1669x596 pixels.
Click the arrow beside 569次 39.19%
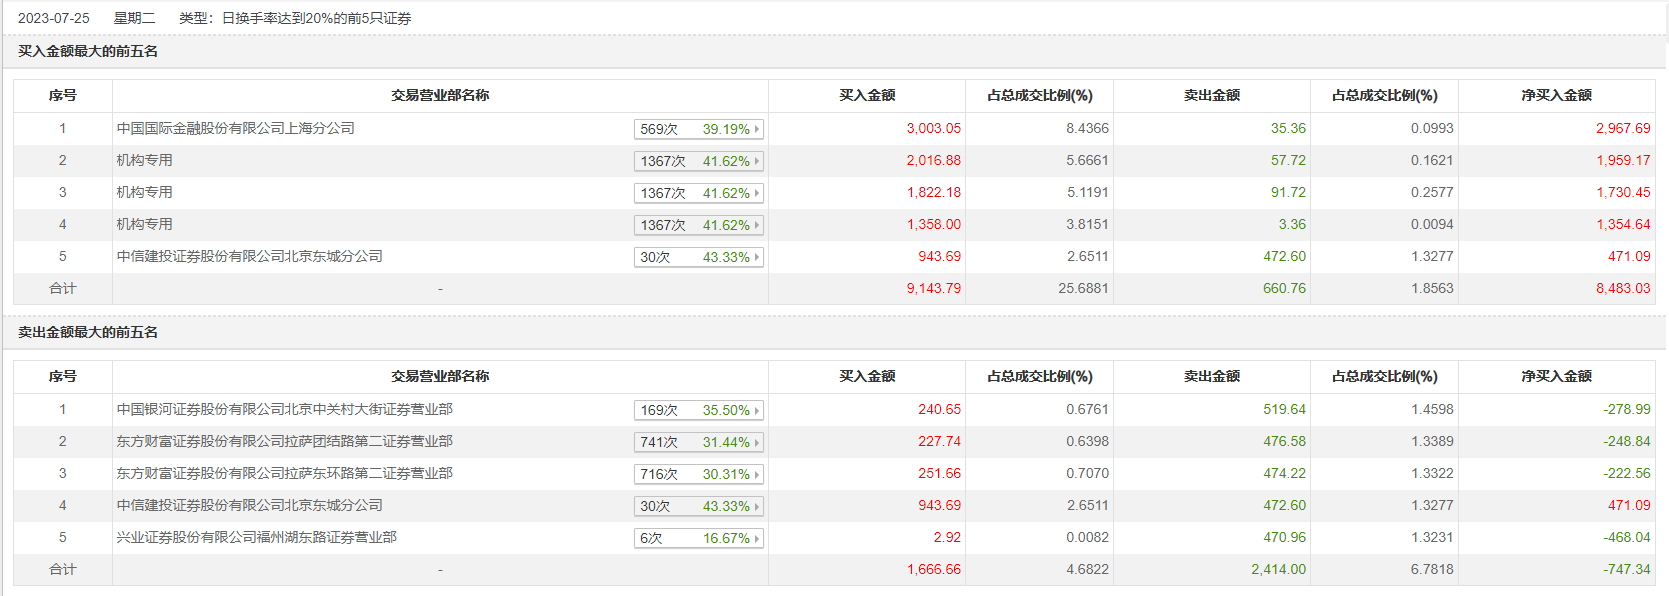coord(757,129)
